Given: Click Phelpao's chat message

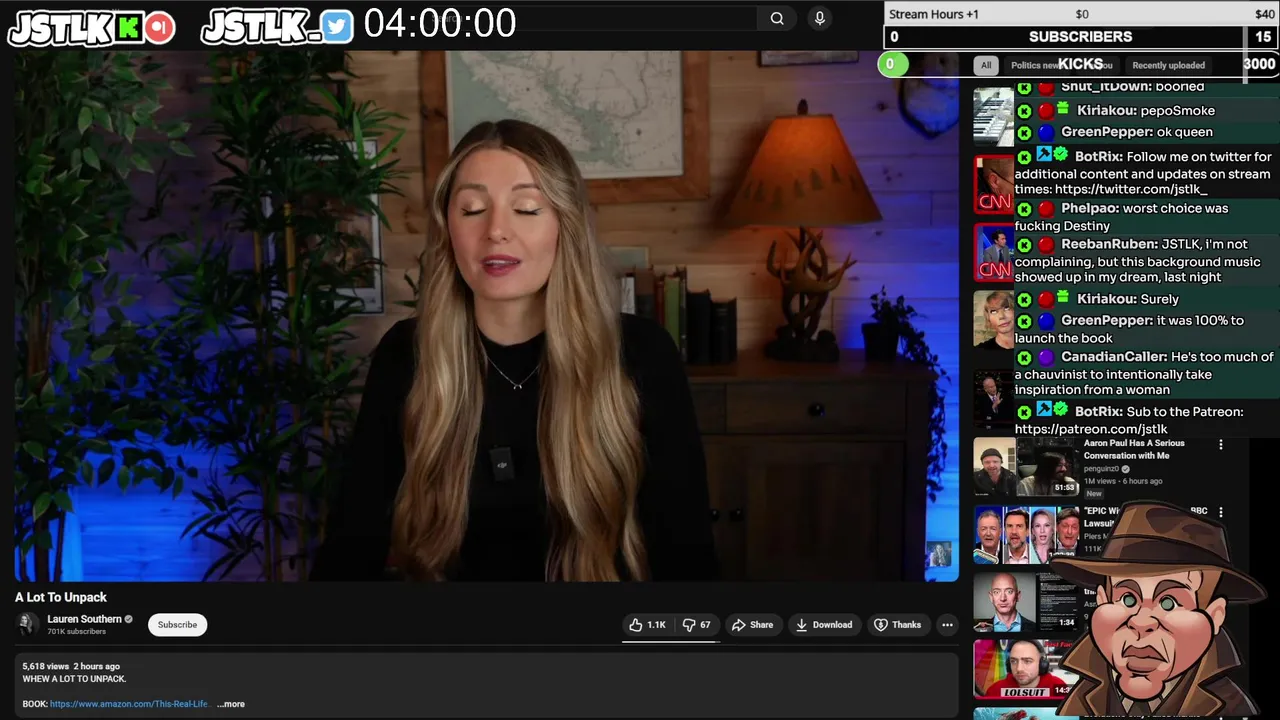Looking at the screenshot, I should click(x=1121, y=217).
